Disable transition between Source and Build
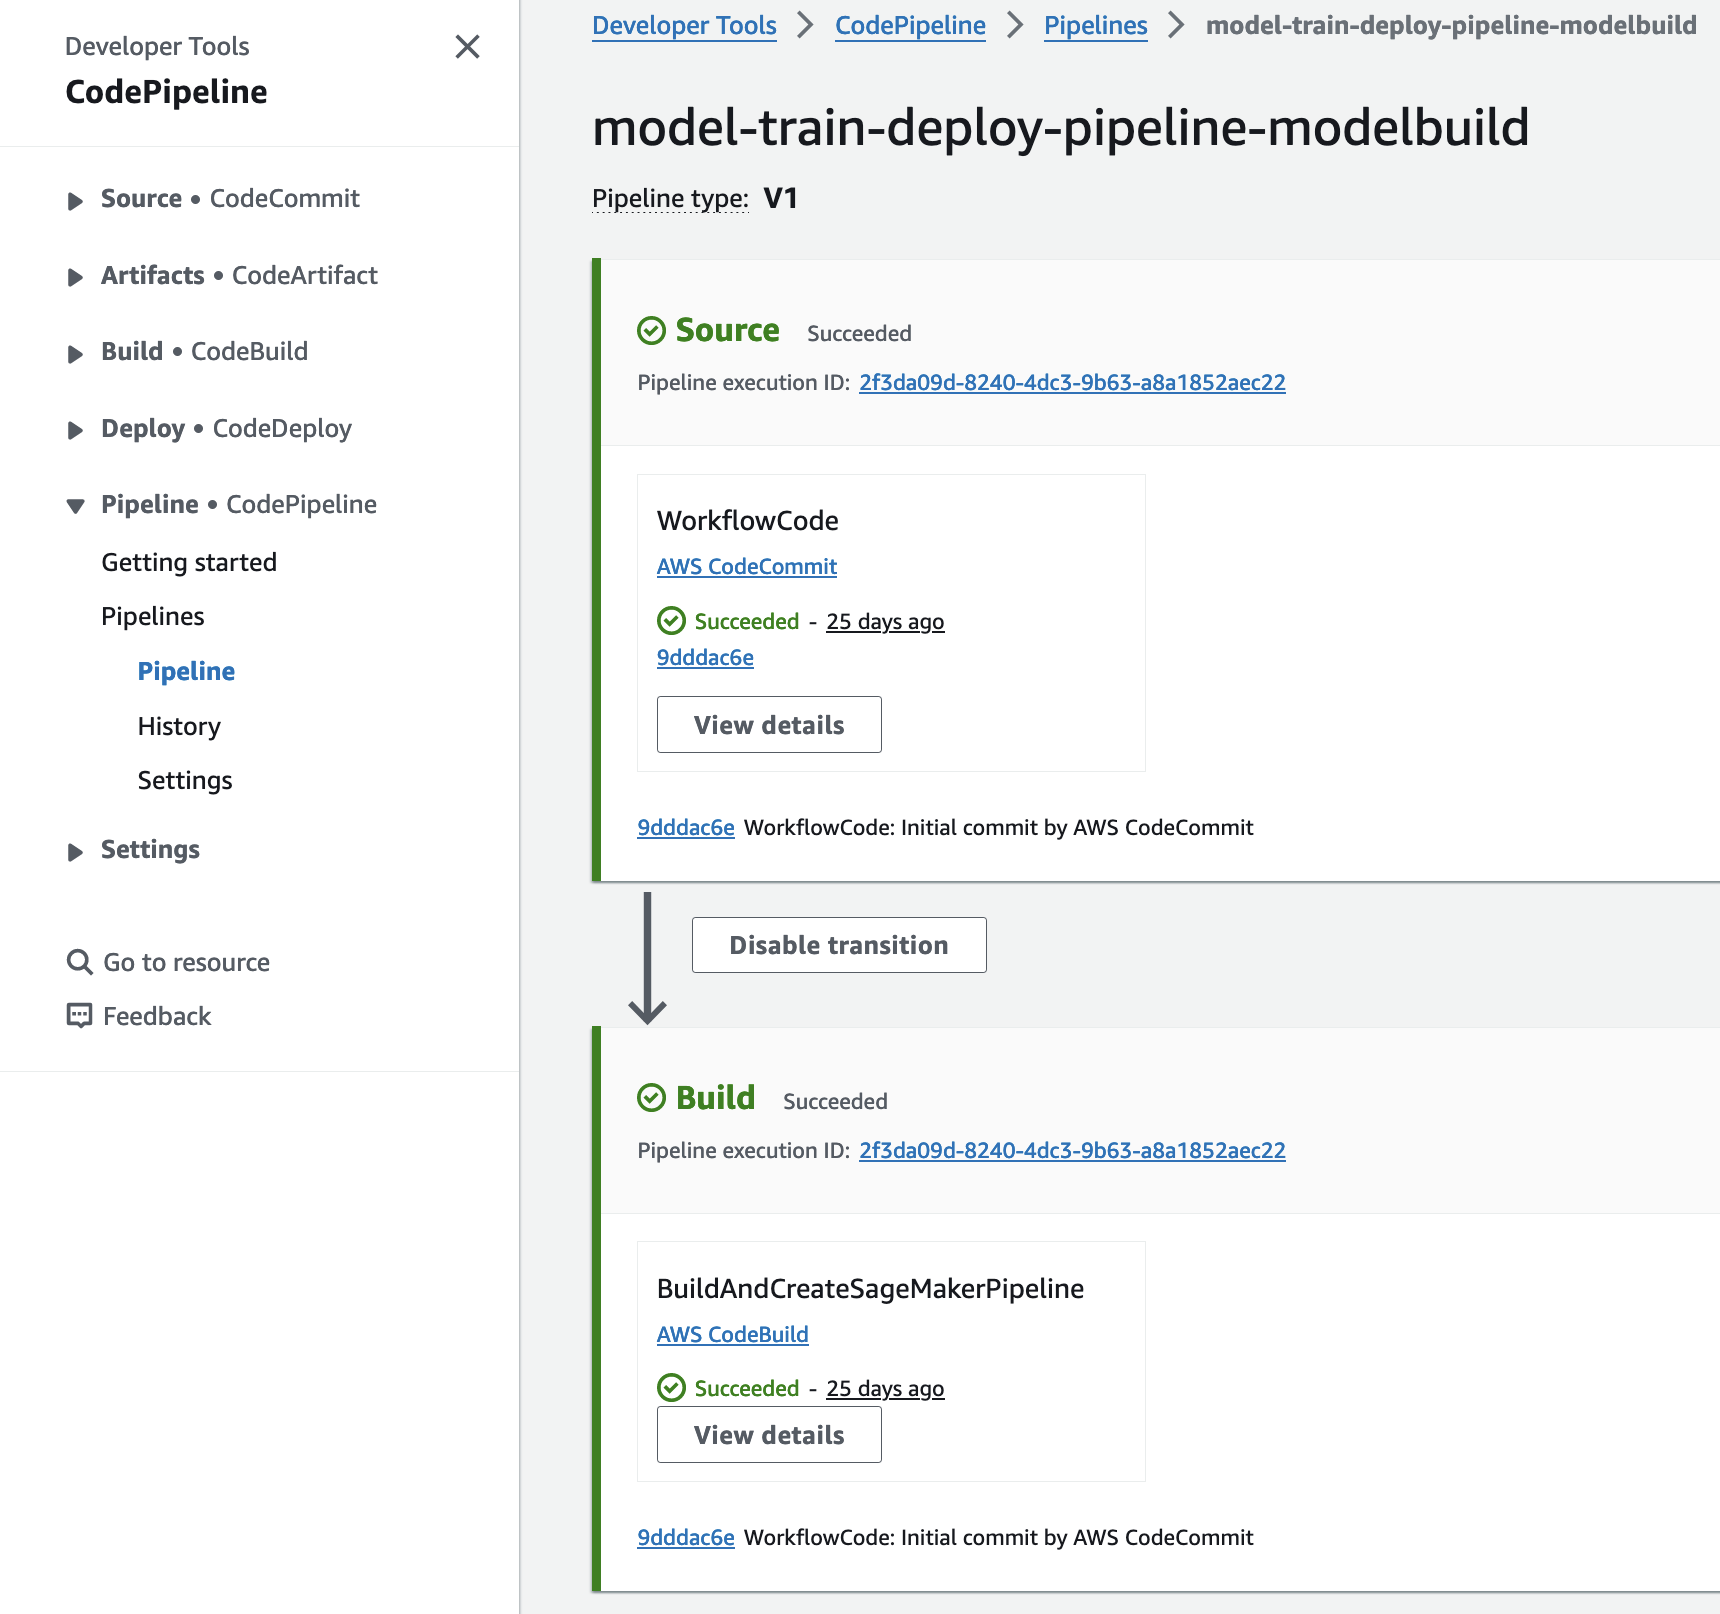 click(x=839, y=945)
